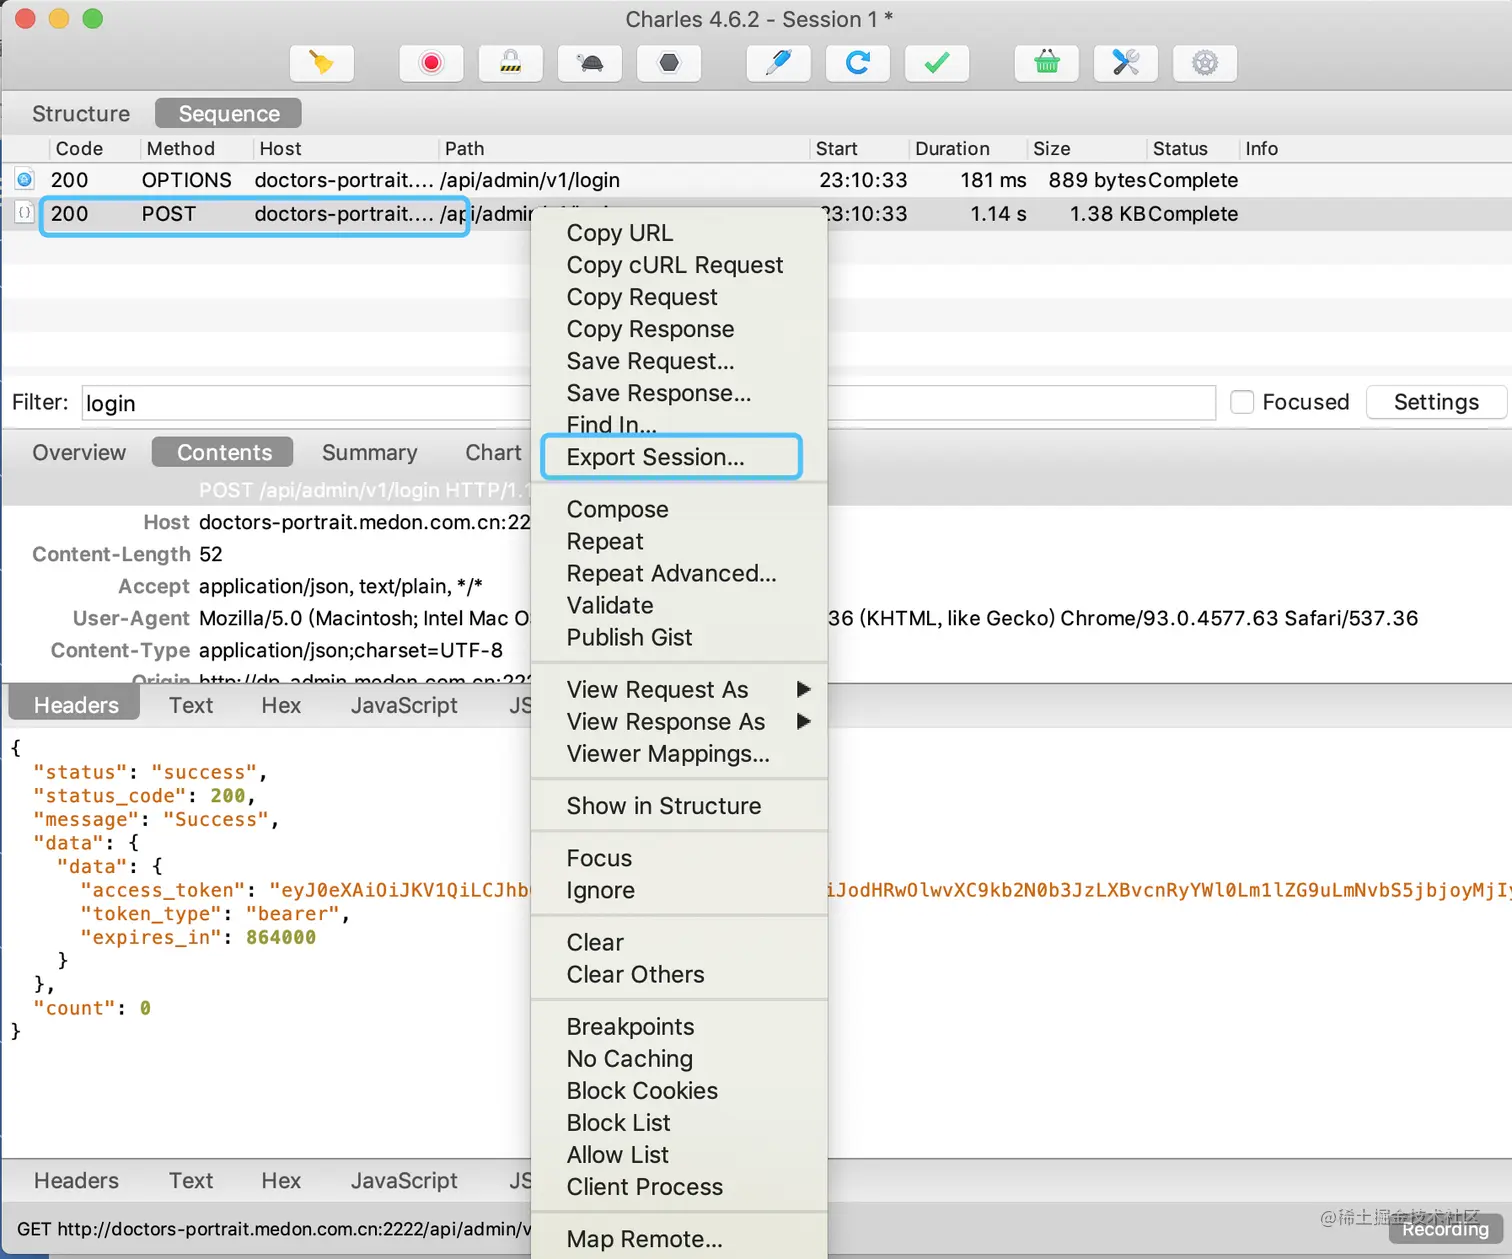The height and width of the screenshot is (1259, 1512).
Task: Click the application/json;charset=UTF-8 header value
Action: point(351,650)
